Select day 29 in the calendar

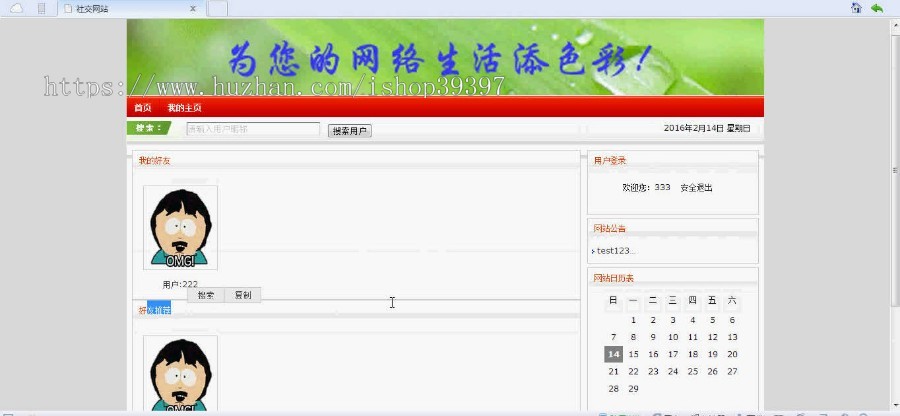(x=633, y=388)
